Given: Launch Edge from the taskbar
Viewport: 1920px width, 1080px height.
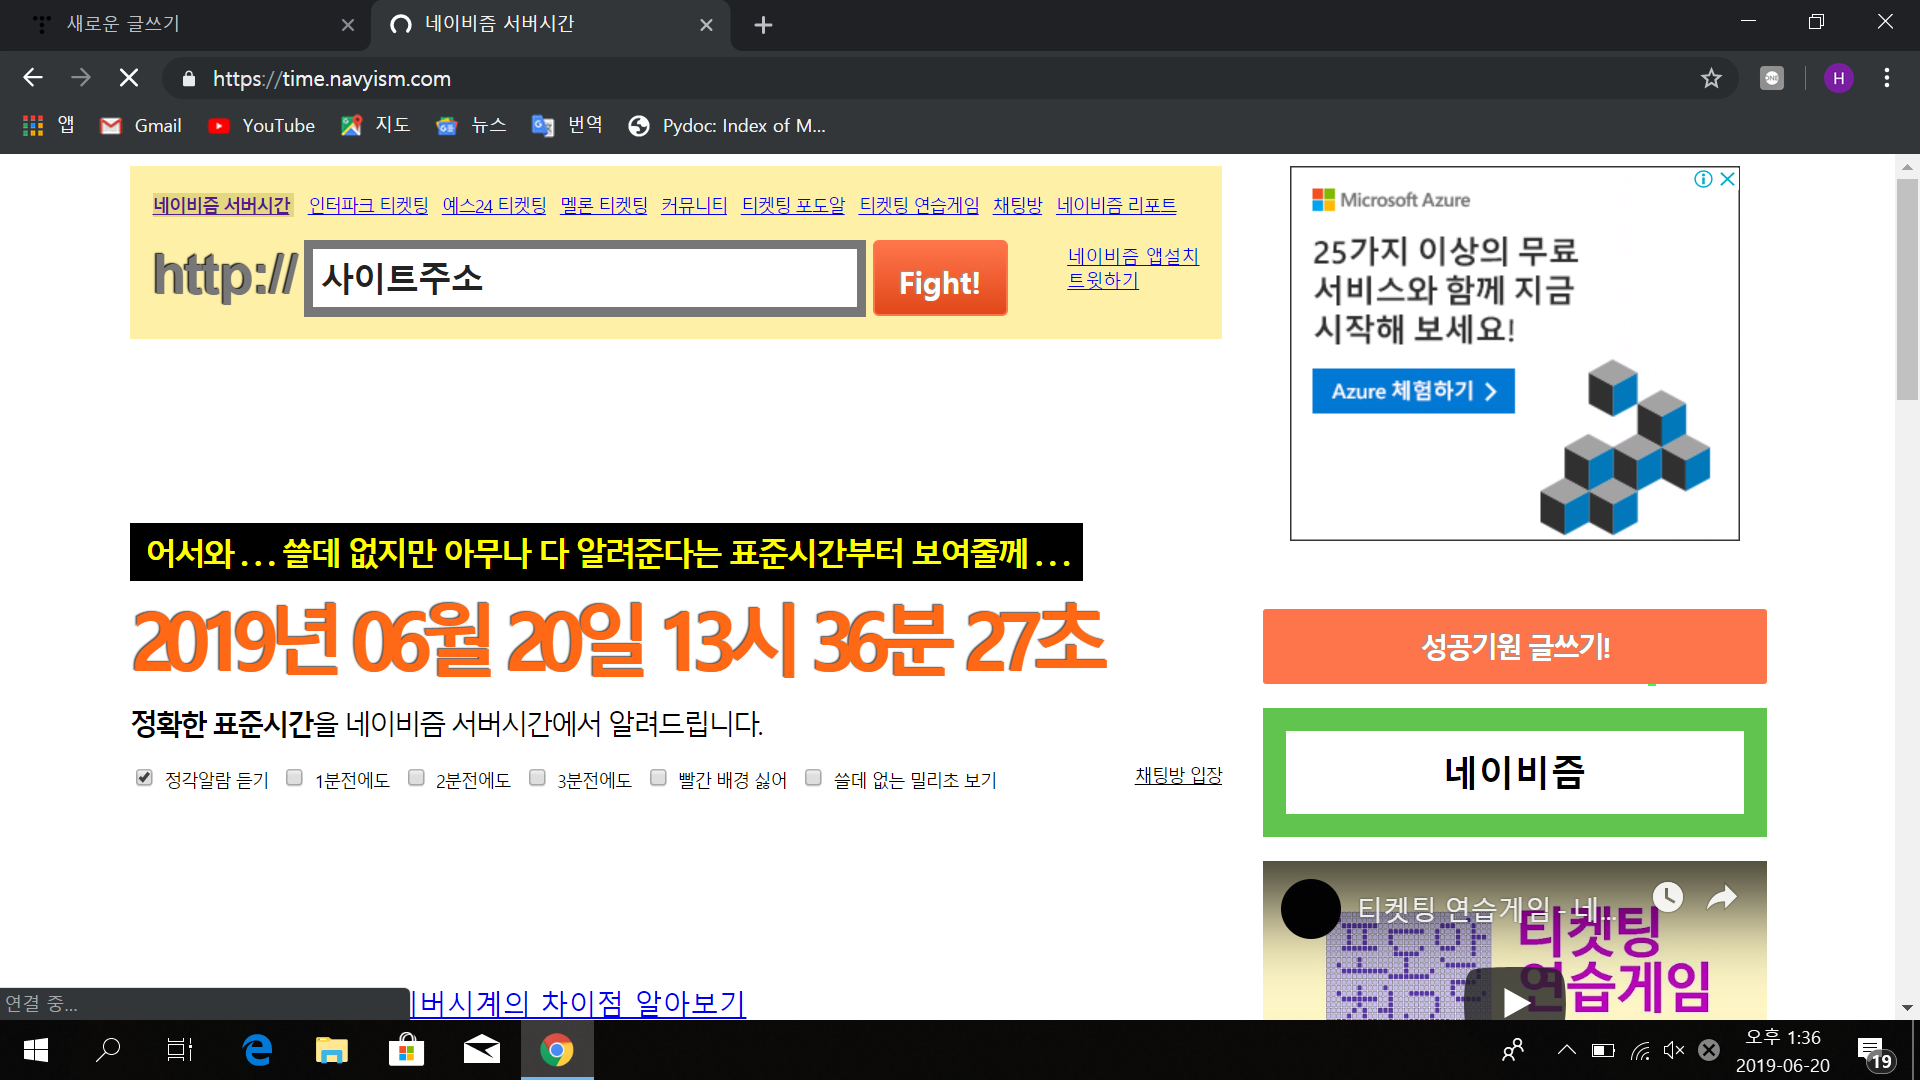Looking at the screenshot, I should coord(257,1050).
